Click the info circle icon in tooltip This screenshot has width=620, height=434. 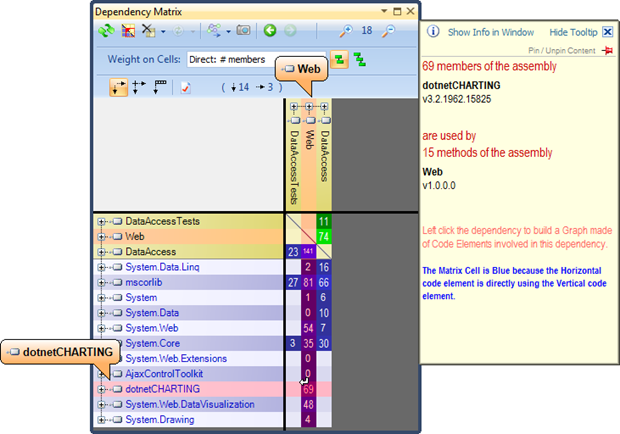(x=433, y=31)
